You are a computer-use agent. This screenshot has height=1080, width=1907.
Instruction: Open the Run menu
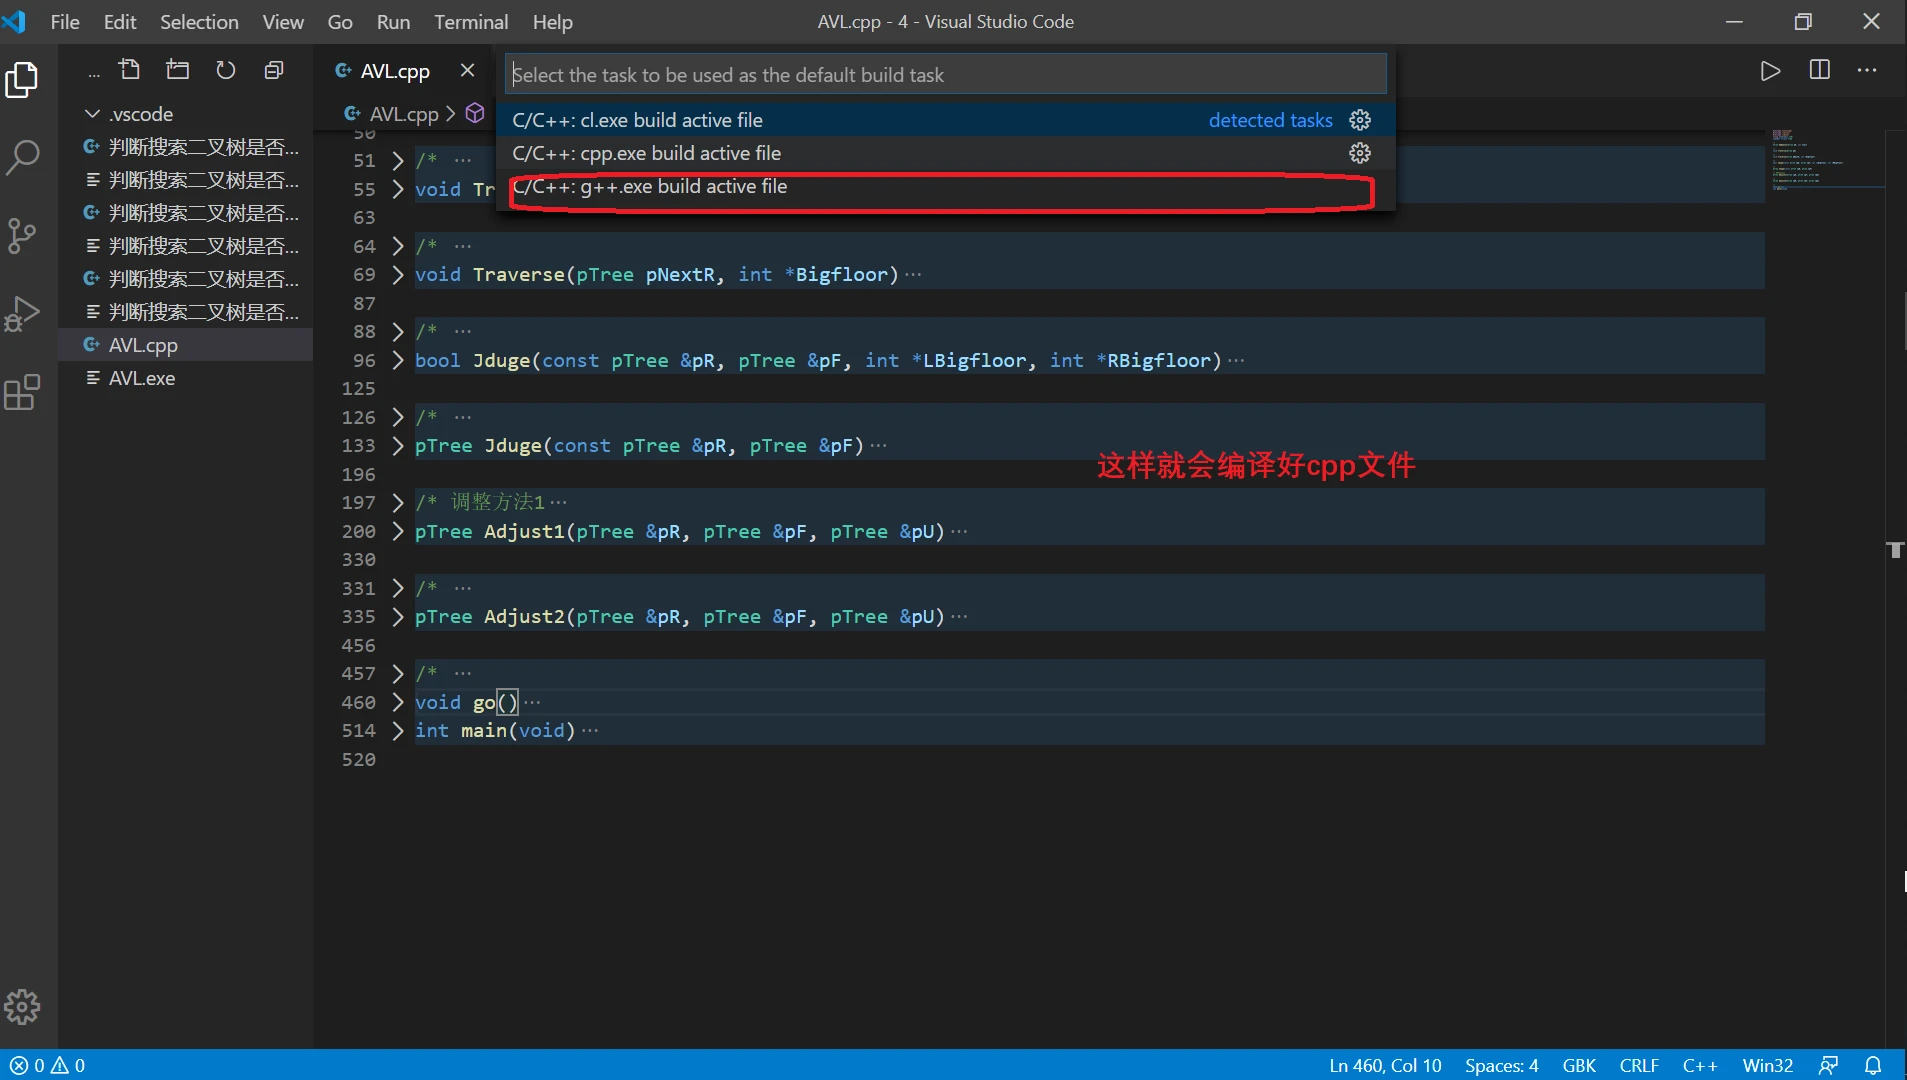393,22
